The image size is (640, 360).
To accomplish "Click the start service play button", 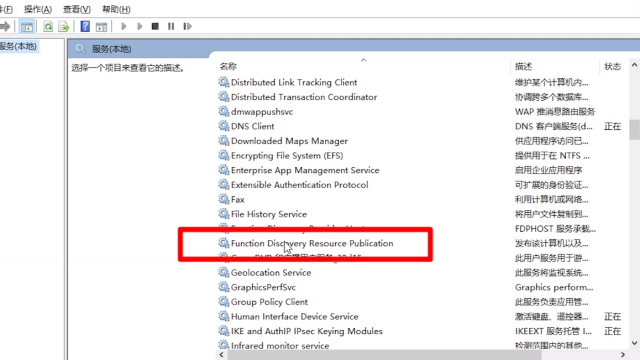I will [x=124, y=27].
